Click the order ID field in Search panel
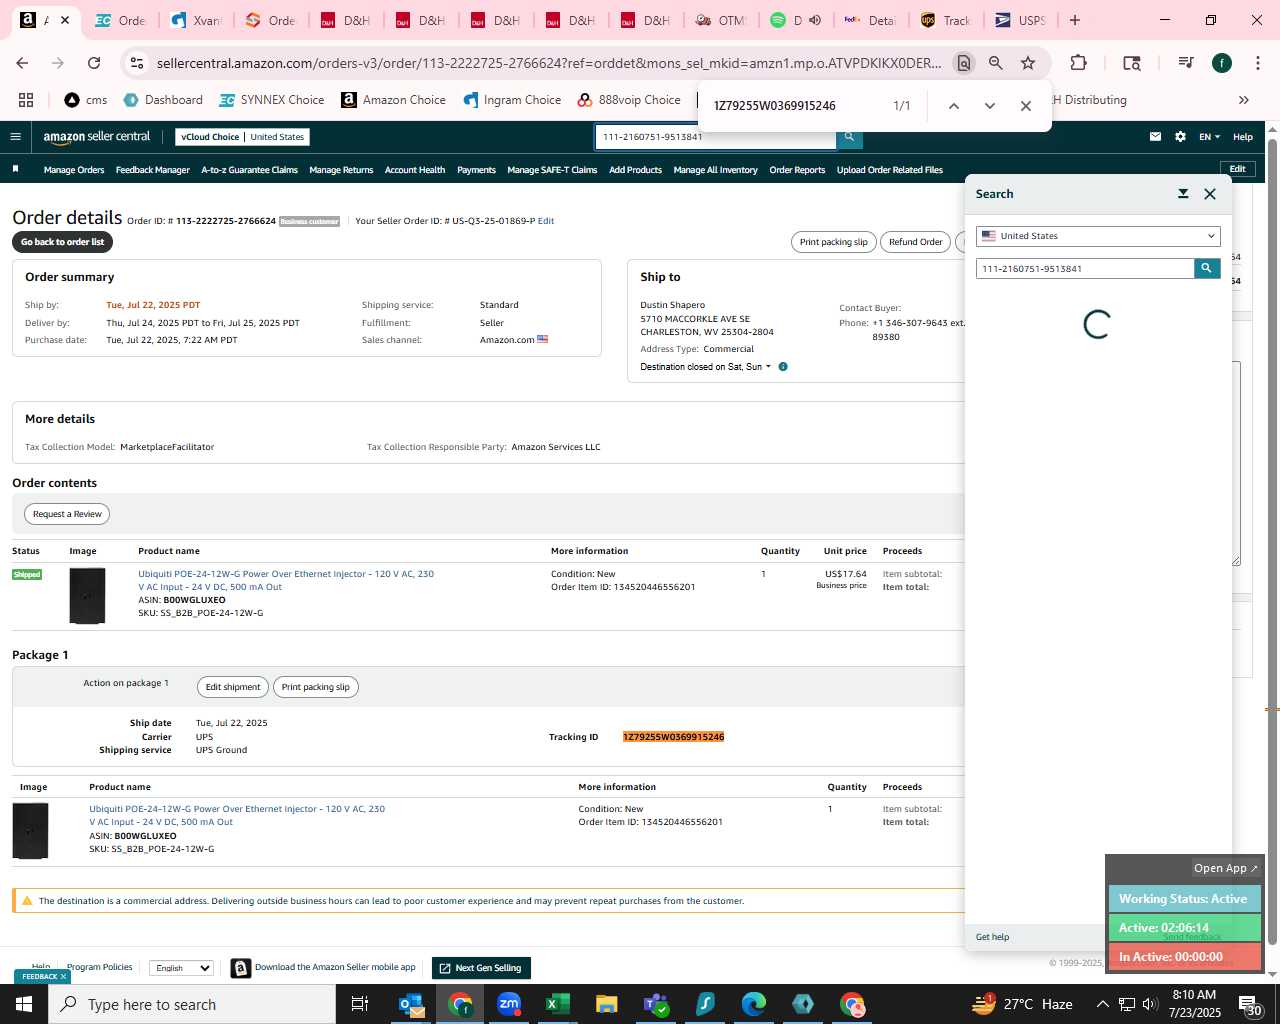1280x1024 pixels. [1085, 268]
